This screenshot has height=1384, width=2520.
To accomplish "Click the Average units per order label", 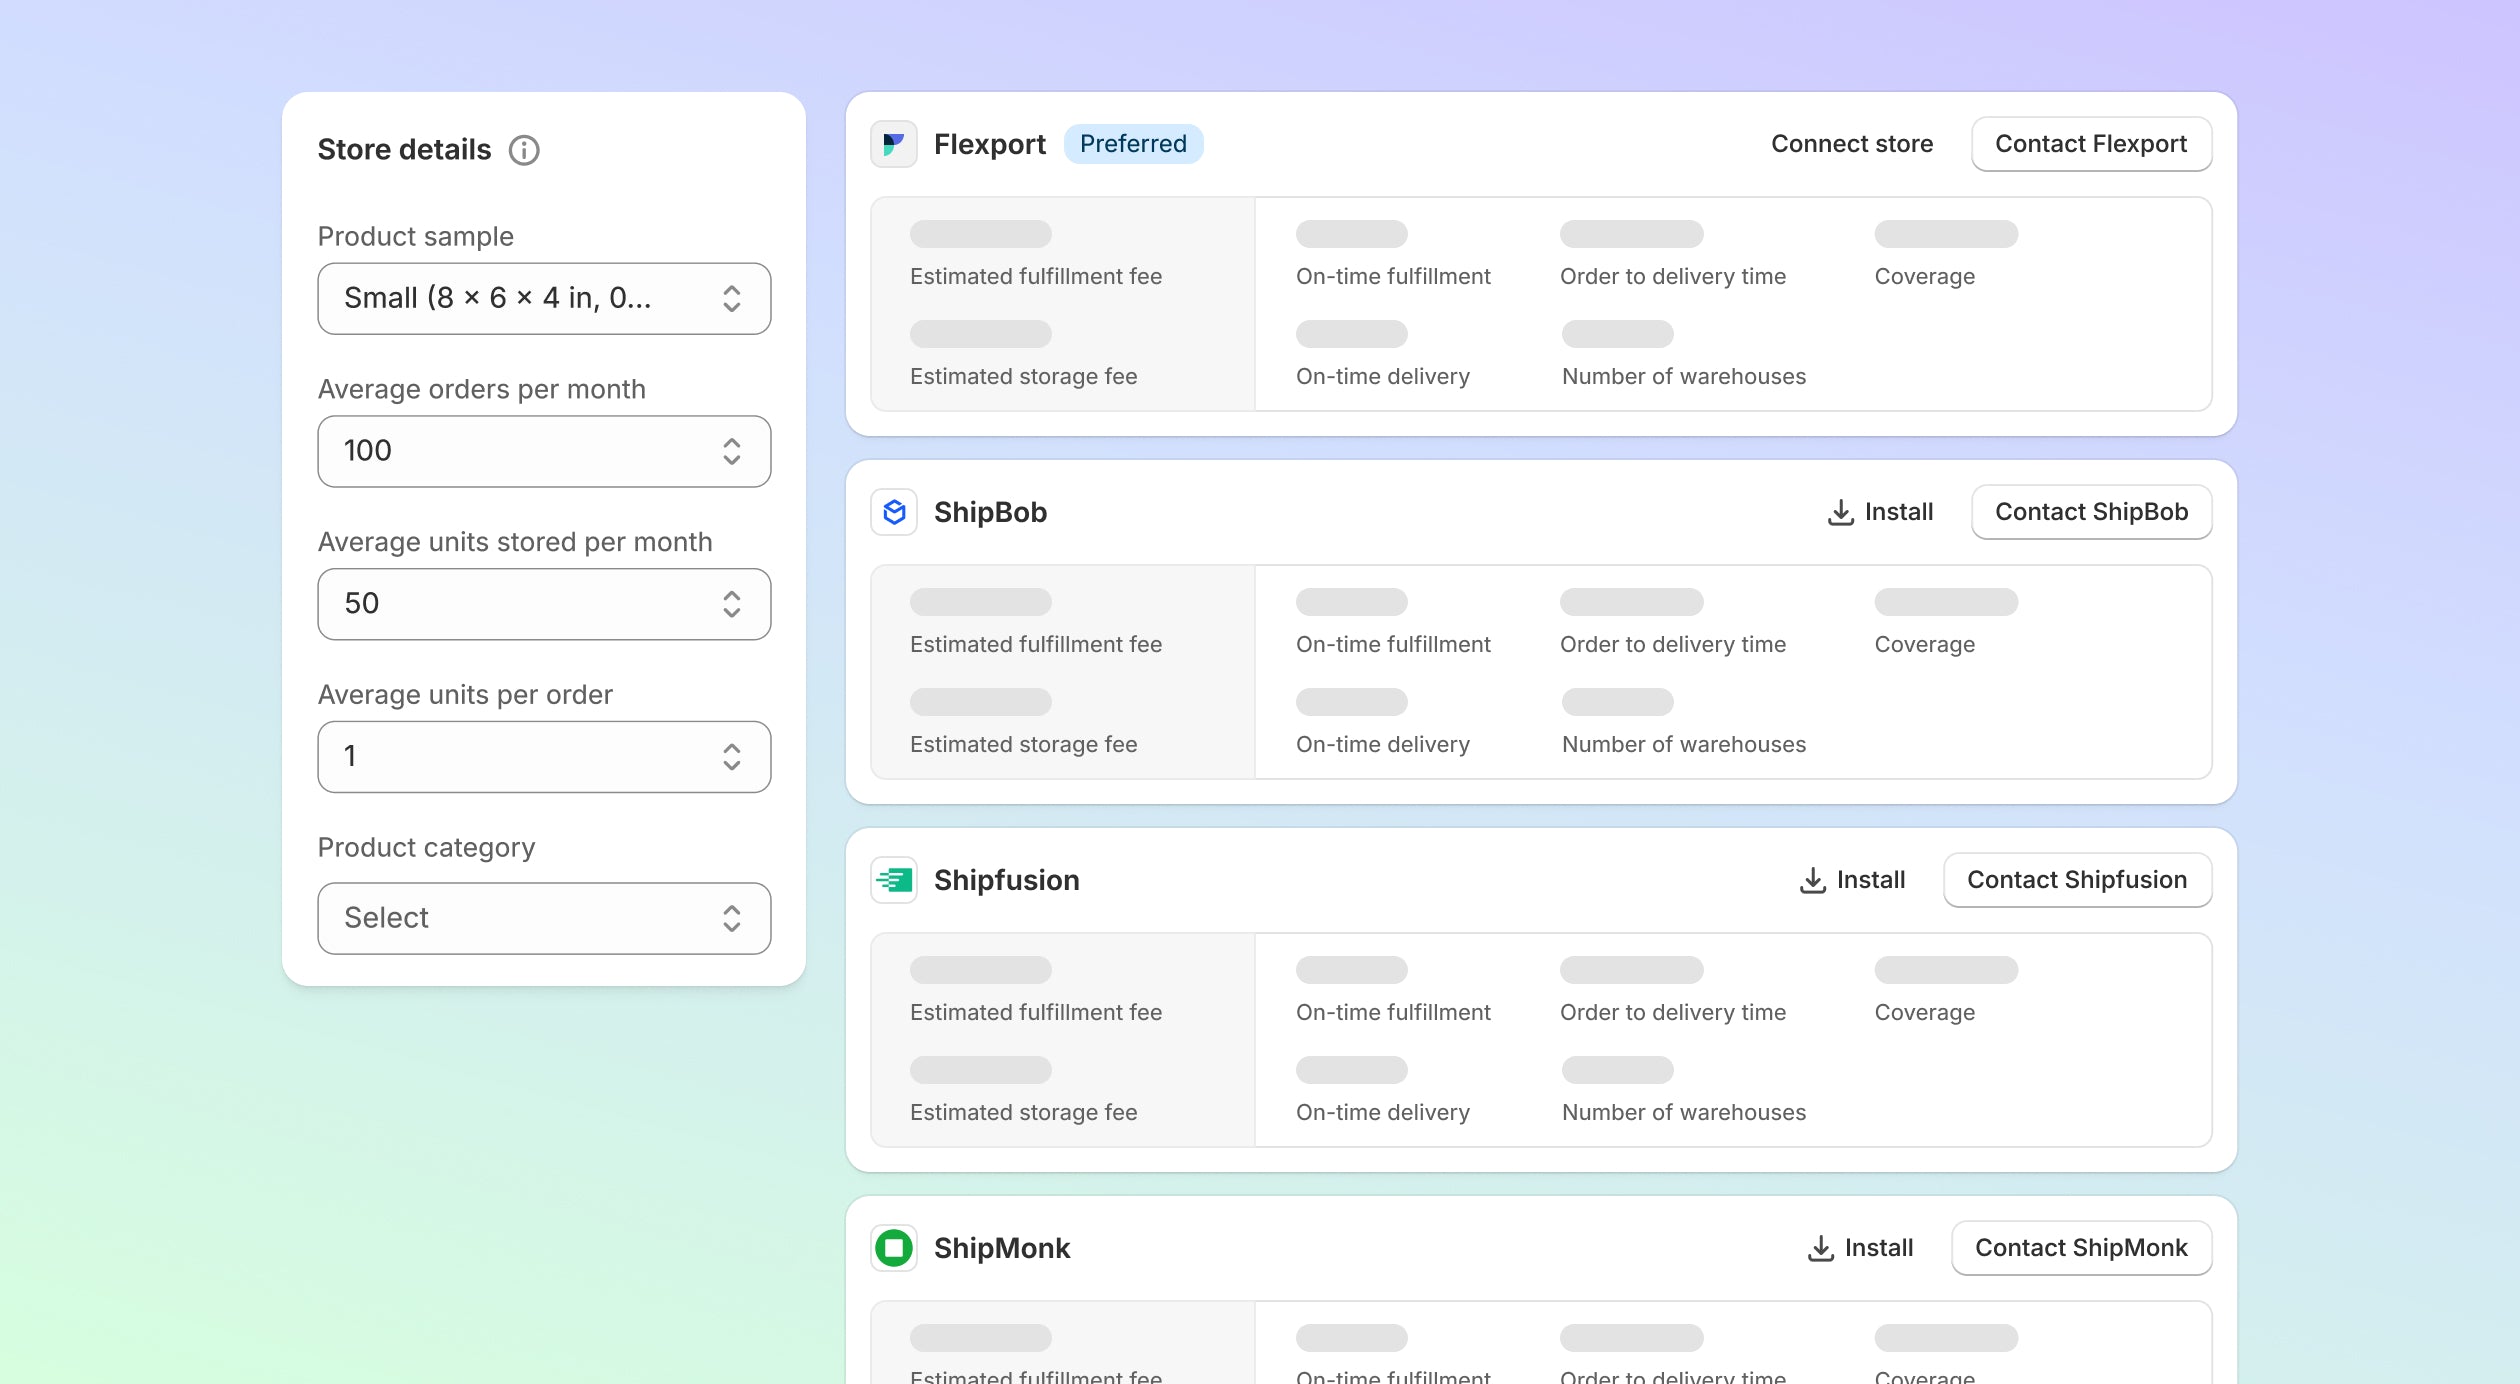I will click(465, 695).
